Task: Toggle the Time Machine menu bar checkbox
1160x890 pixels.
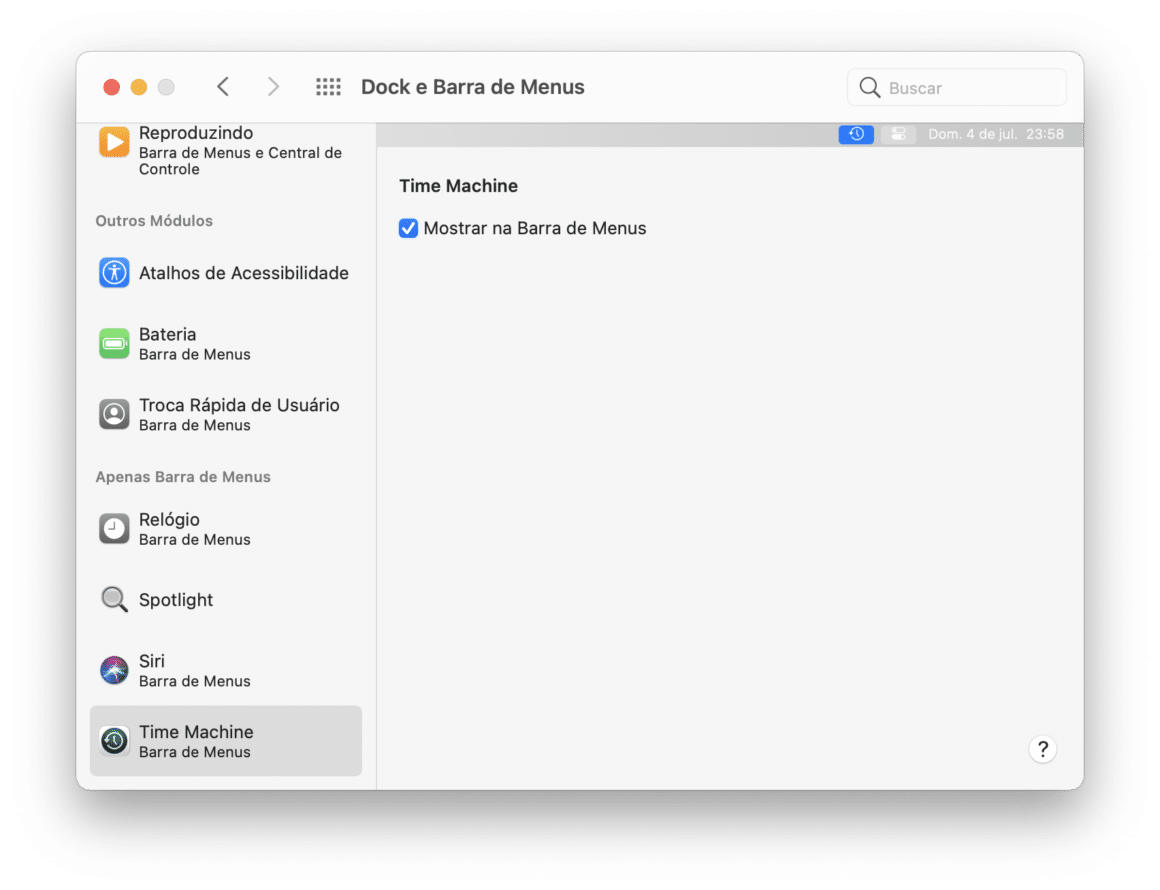Action: click(x=408, y=228)
